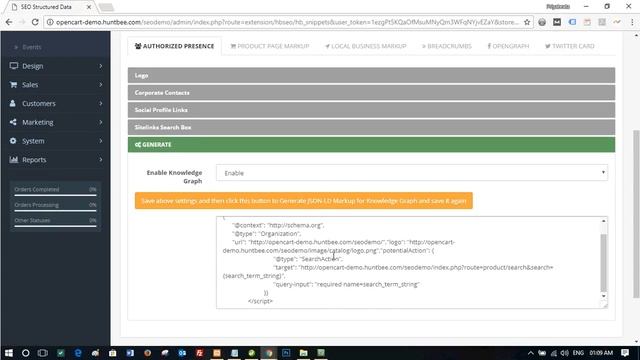Click the volume speaker tray icon
The height and width of the screenshot is (360, 640).
[x=565, y=353]
